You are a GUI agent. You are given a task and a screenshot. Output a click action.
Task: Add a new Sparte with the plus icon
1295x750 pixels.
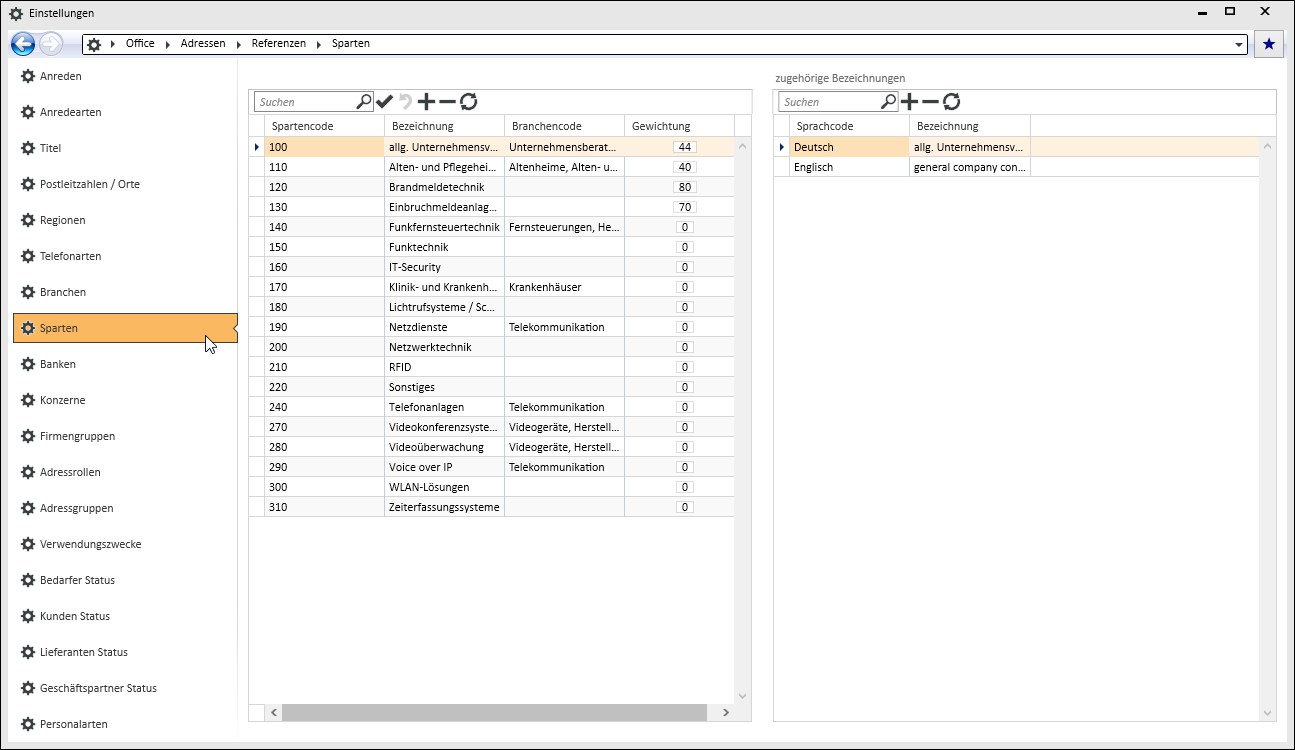(427, 101)
